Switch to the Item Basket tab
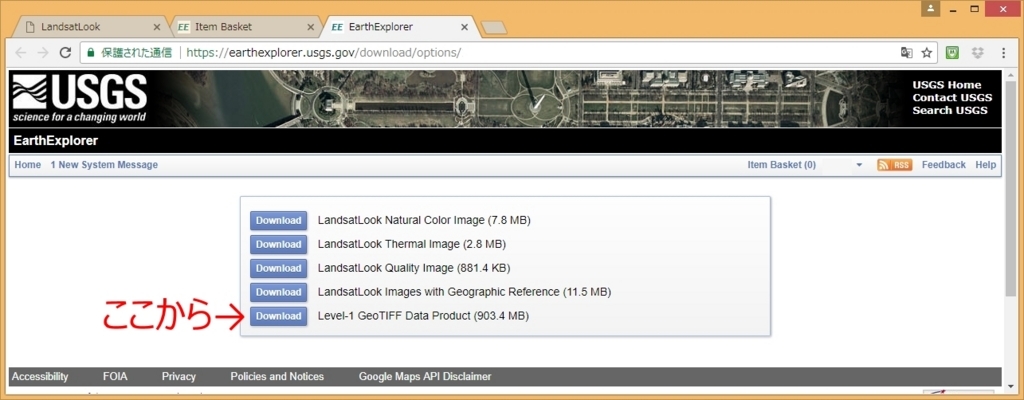1024x400 pixels. click(x=245, y=27)
